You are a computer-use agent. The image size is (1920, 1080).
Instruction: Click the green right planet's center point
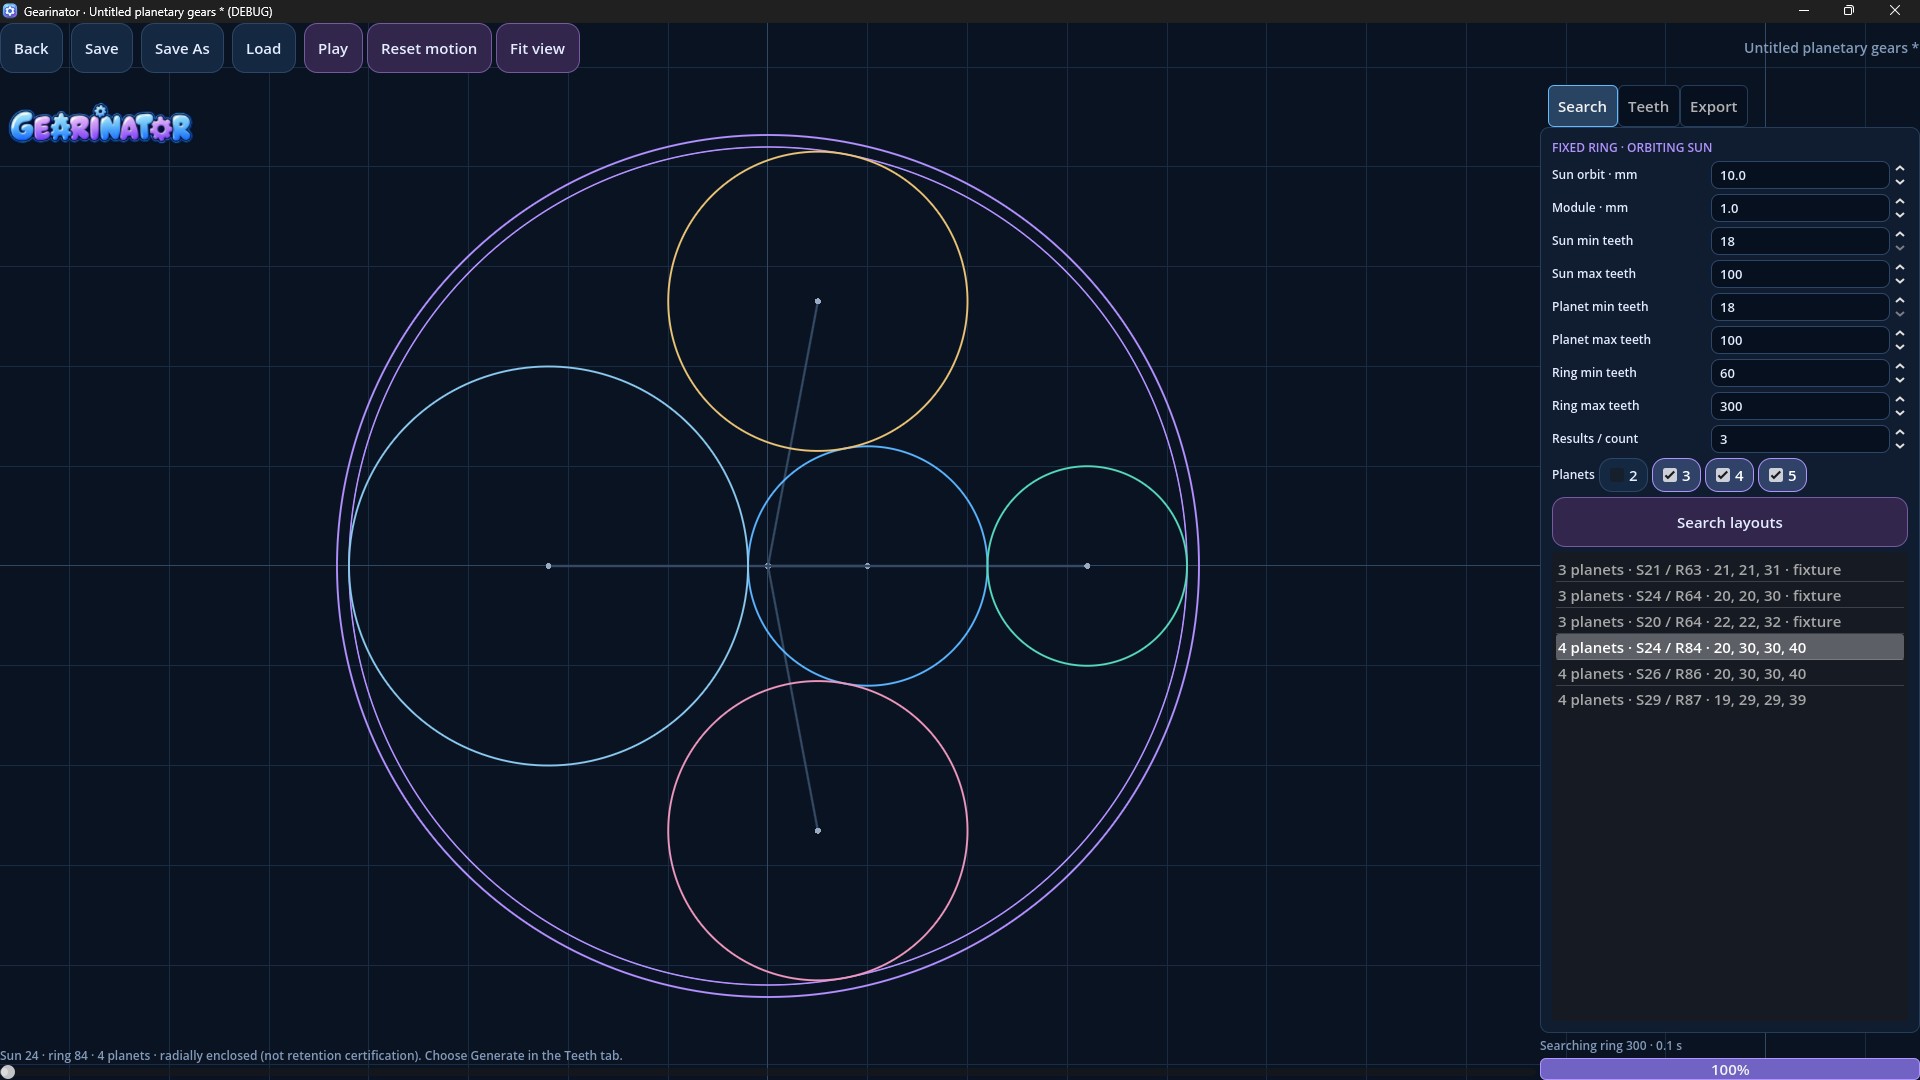[1087, 566]
